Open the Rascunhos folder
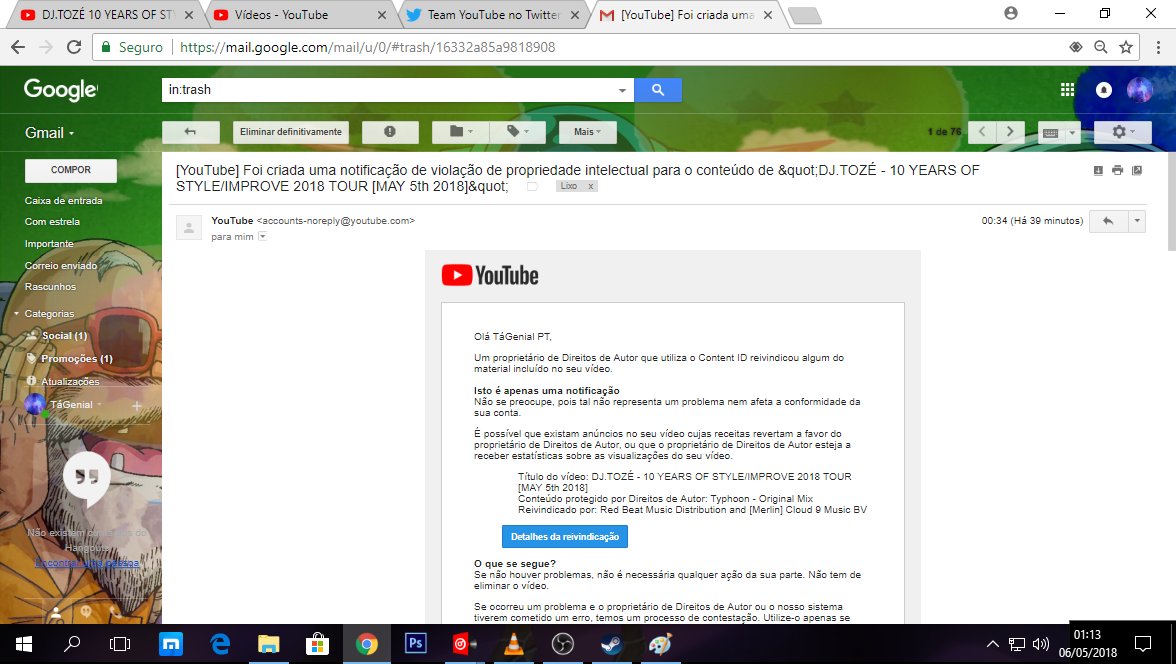The width and height of the screenshot is (1176, 664). 50,287
